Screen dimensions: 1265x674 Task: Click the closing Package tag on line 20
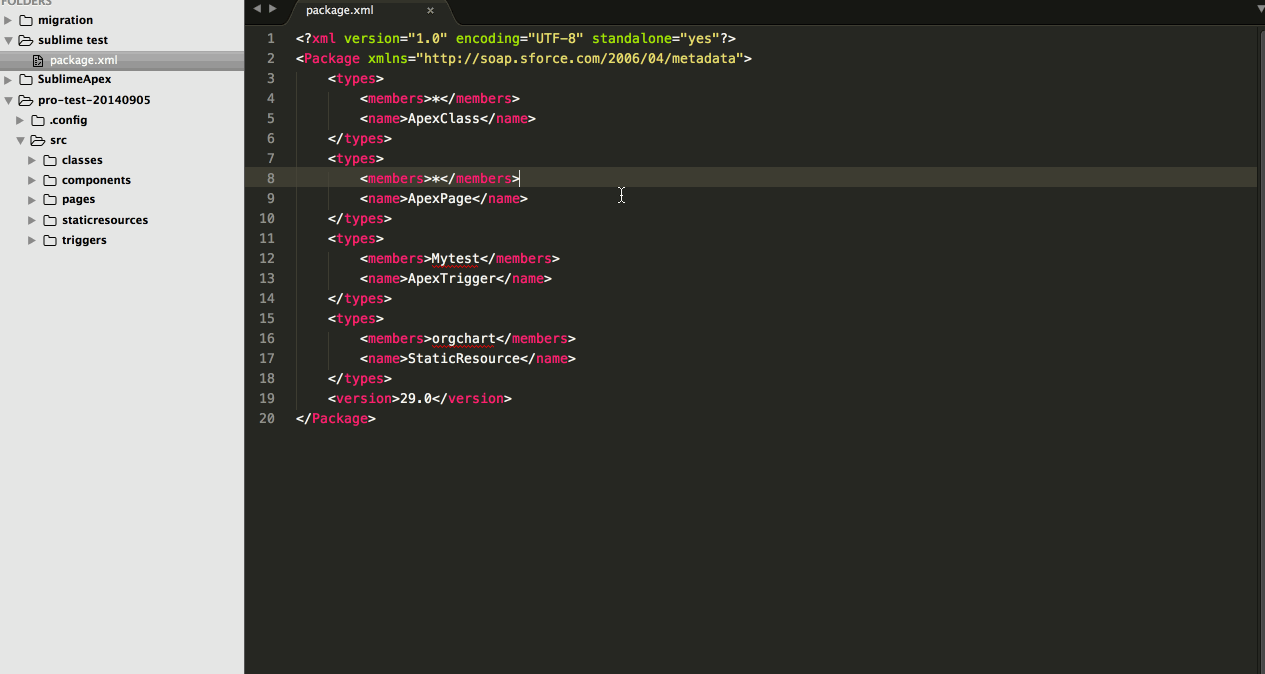click(336, 418)
